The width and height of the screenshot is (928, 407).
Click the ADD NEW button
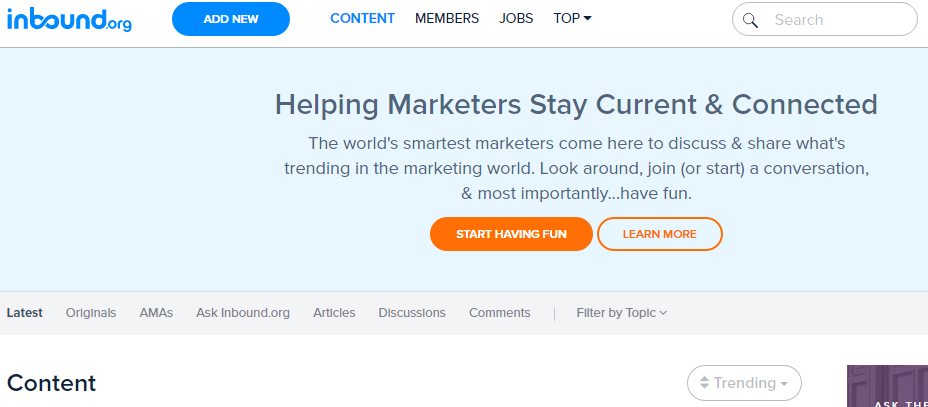coord(231,19)
